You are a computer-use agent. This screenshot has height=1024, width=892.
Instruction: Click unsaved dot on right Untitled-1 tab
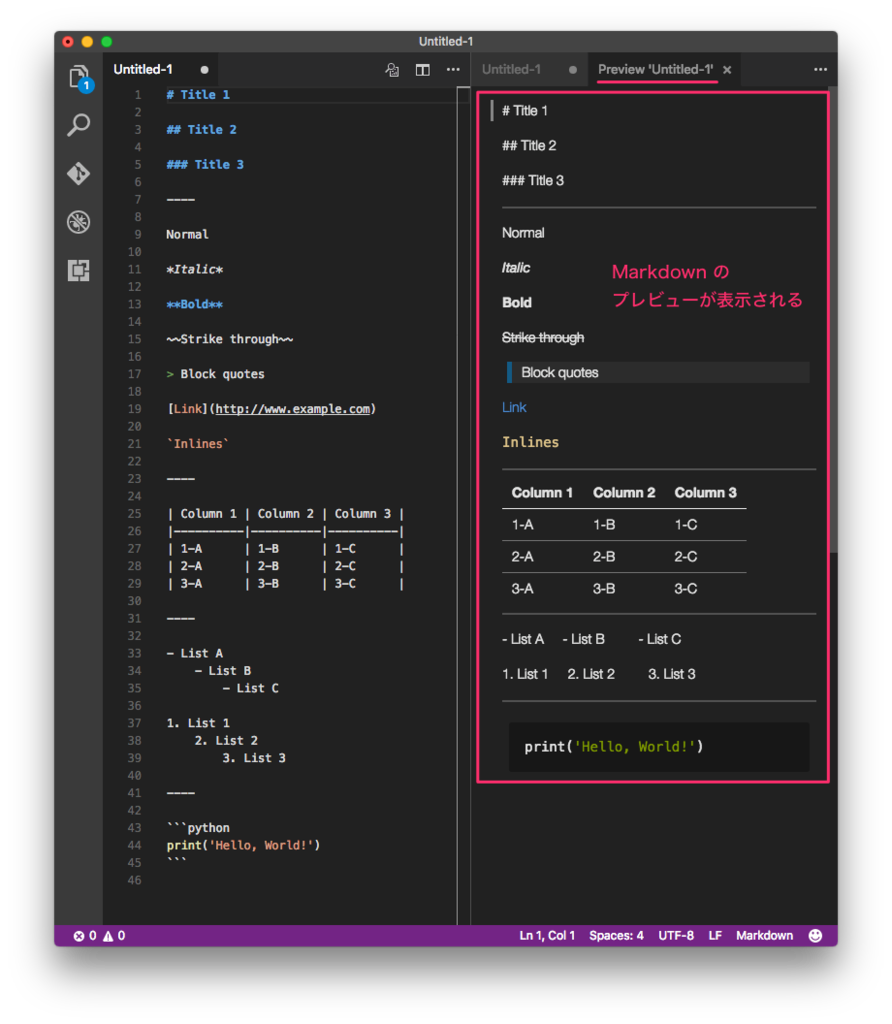point(573,70)
